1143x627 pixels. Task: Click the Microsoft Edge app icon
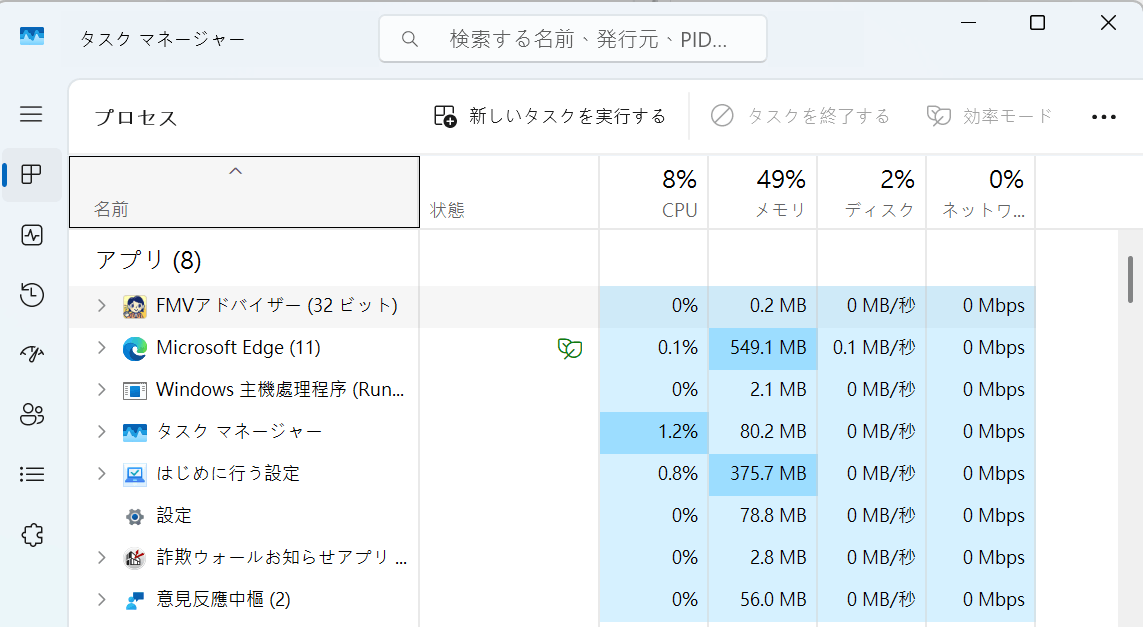[x=135, y=348]
